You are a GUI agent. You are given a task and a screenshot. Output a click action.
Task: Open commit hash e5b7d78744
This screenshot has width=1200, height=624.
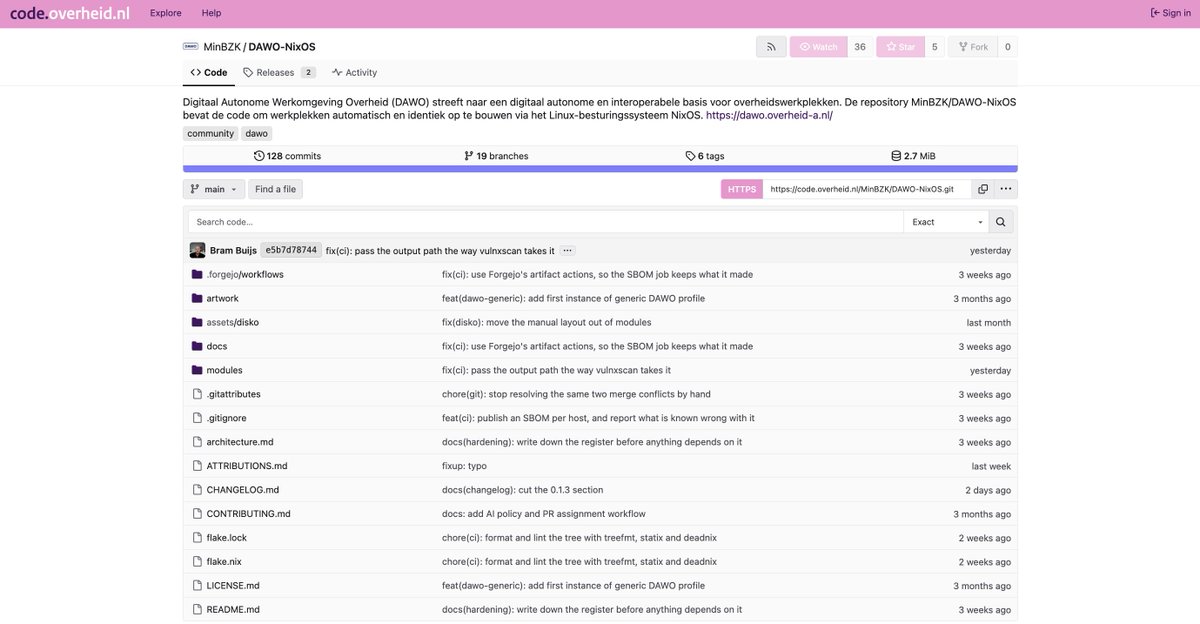coord(291,250)
